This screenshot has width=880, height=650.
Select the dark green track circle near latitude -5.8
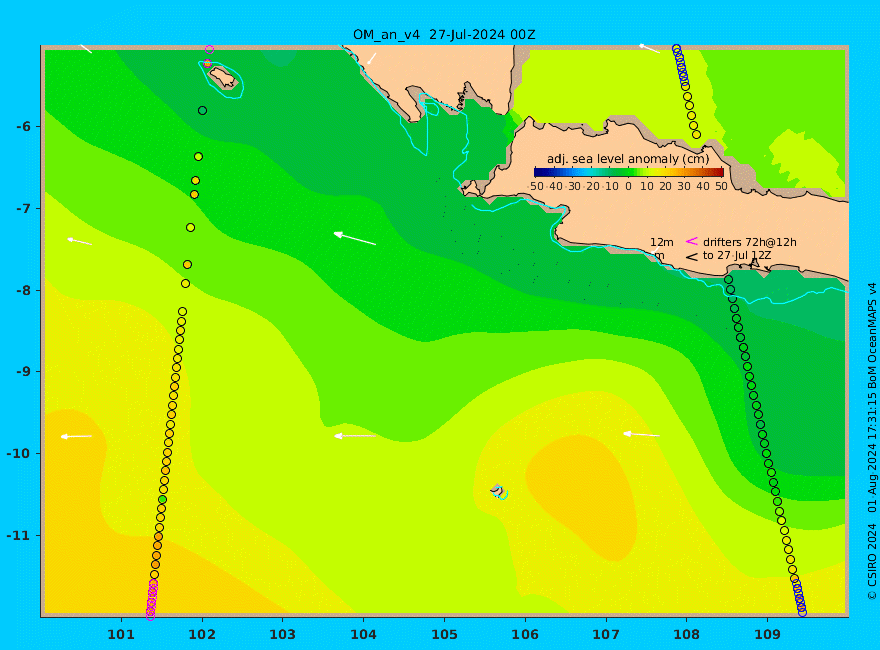pos(203,111)
